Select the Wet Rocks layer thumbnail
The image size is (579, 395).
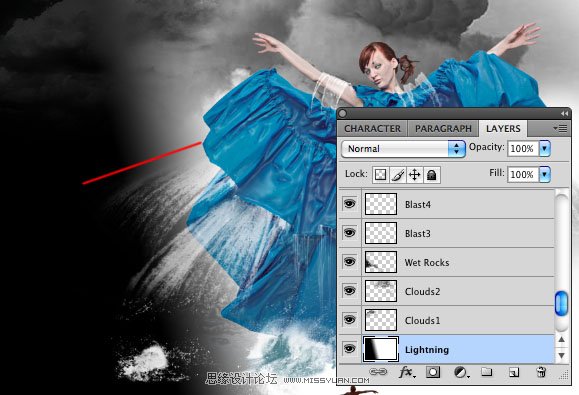coord(381,262)
